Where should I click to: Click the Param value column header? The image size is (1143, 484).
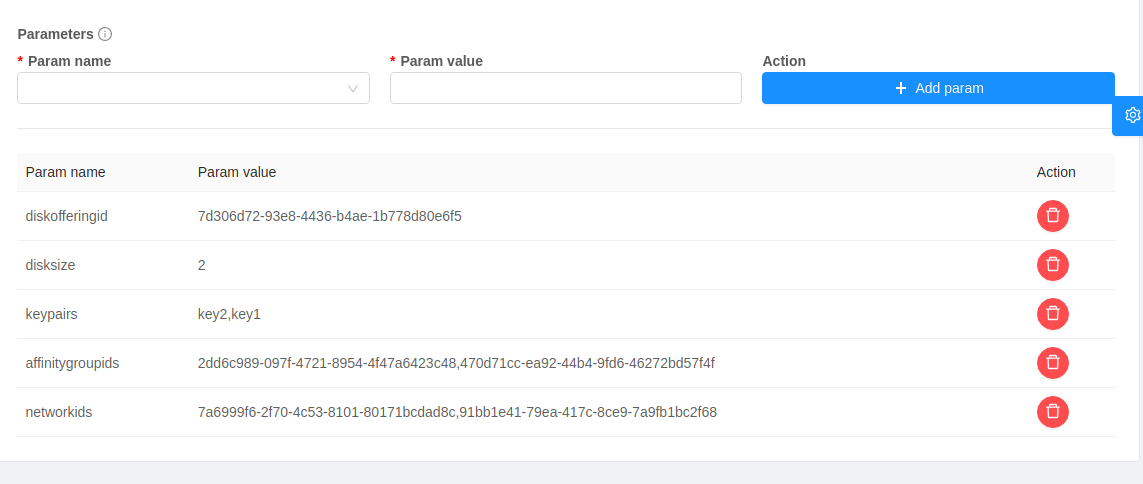coord(237,172)
